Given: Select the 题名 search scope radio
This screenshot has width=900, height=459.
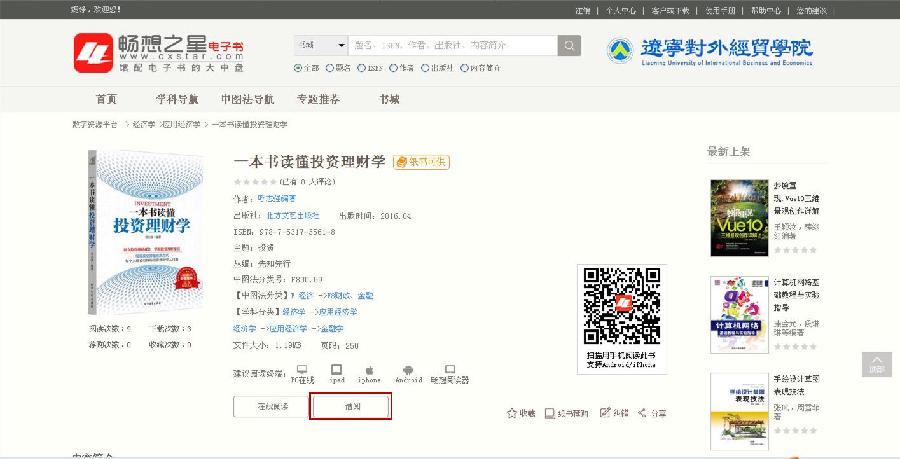Looking at the screenshot, I should pos(330,68).
